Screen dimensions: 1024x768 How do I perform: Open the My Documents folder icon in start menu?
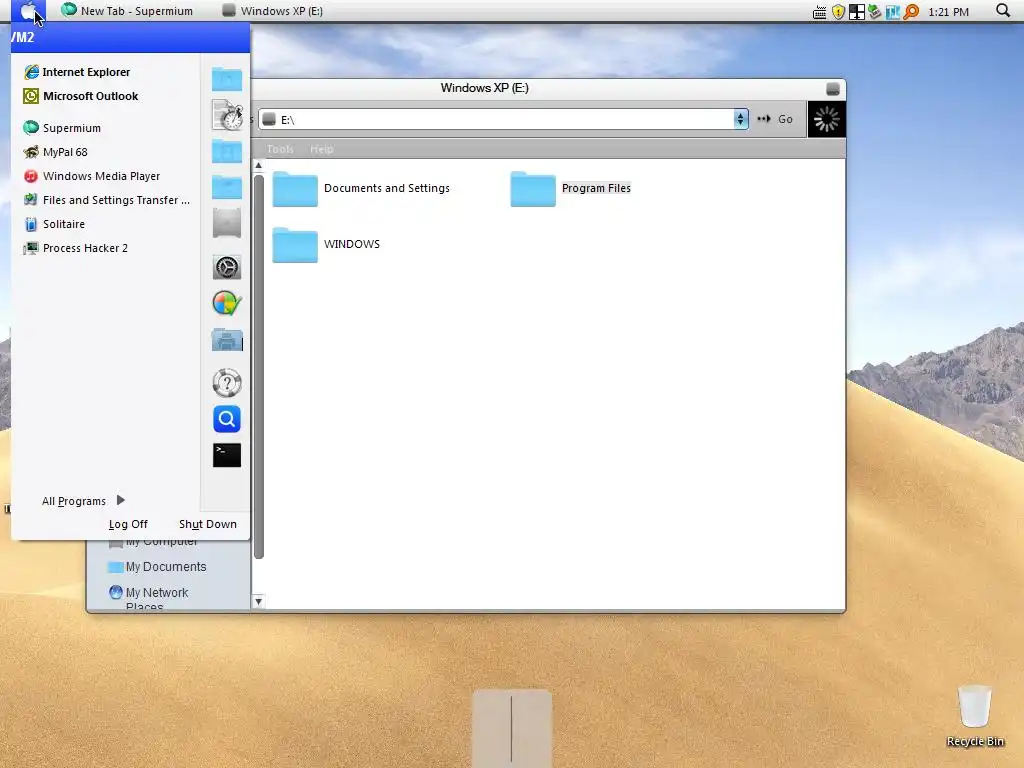click(x=227, y=79)
